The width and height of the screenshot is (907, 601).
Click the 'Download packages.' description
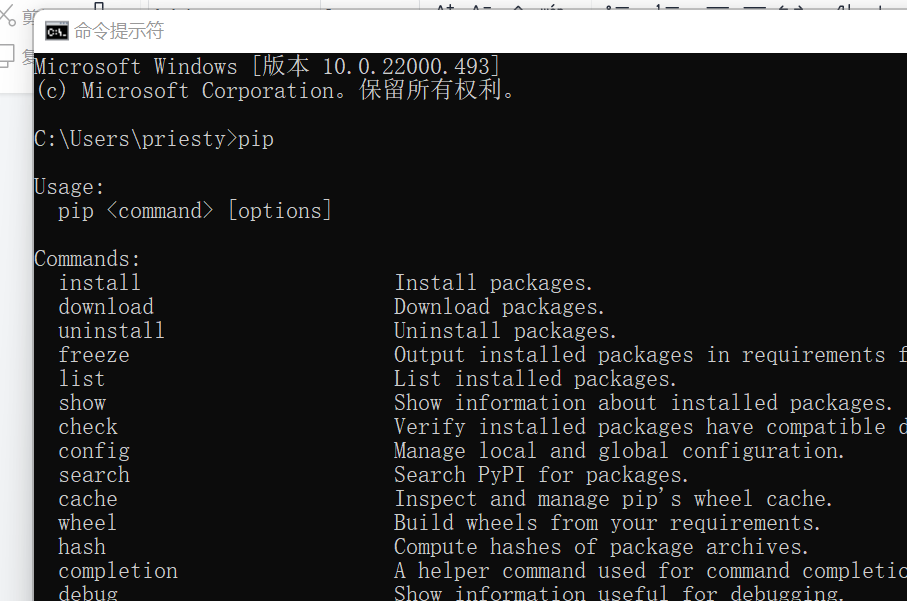499,307
